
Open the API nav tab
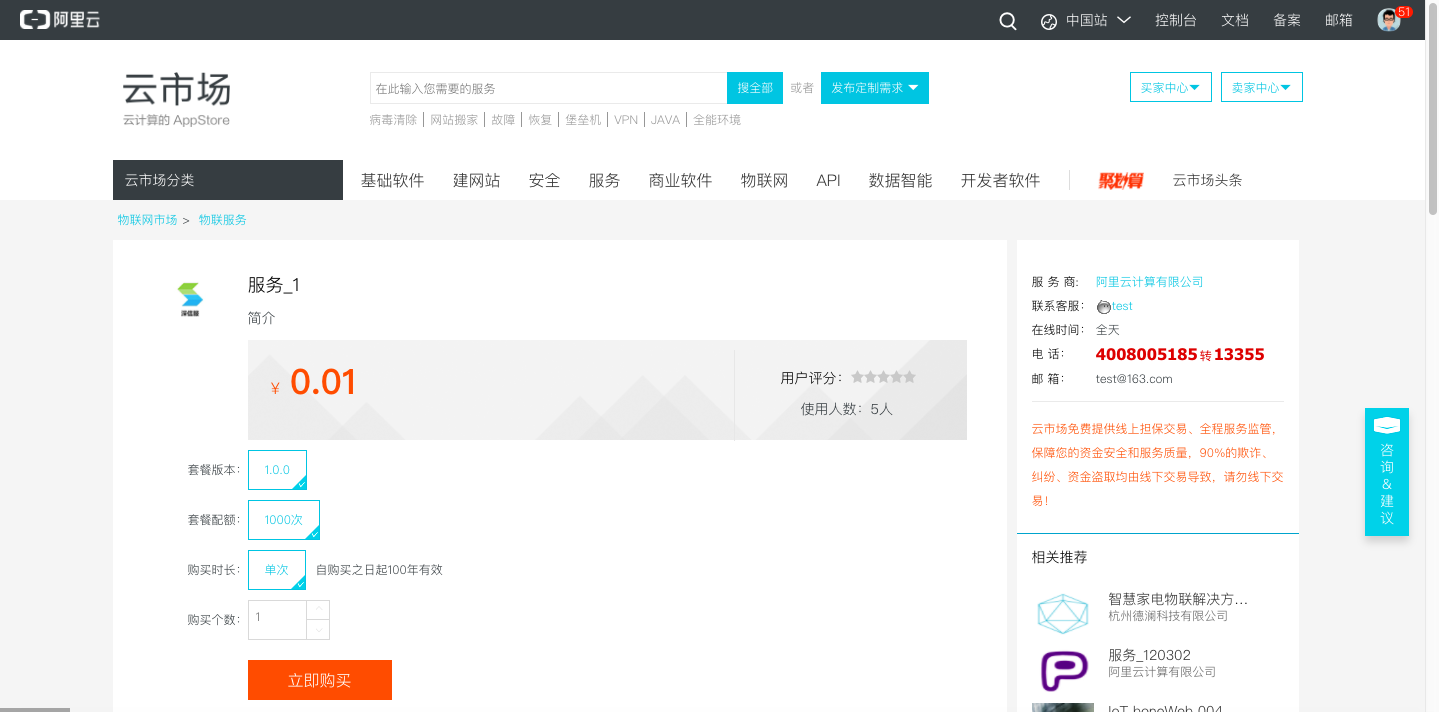tap(829, 180)
